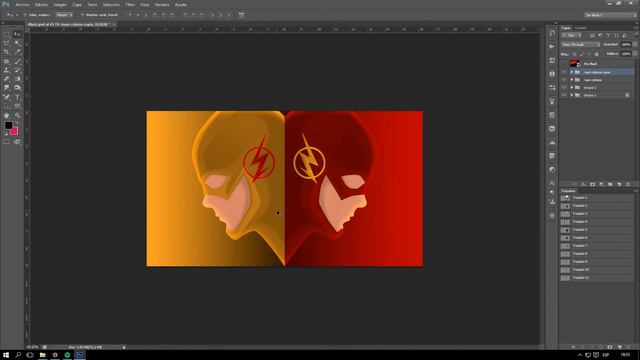Select the Horizontal Type tool
Viewport: 640px width, 360px height.
tap(17, 97)
